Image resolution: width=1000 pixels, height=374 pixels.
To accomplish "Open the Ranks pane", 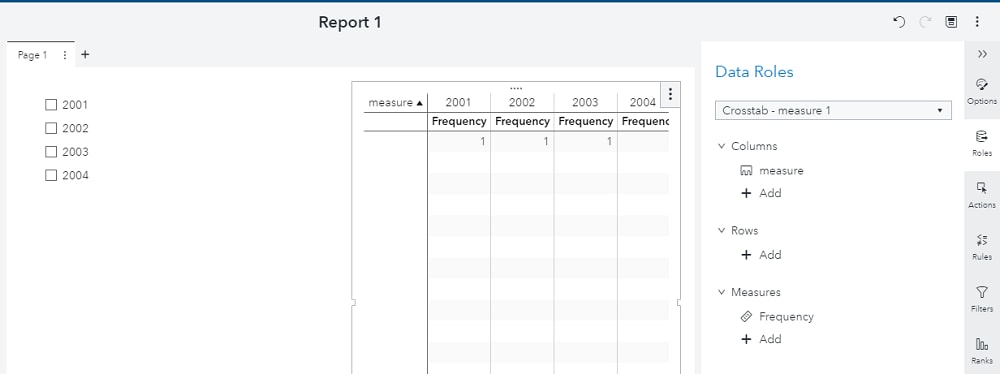I will (982, 352).
